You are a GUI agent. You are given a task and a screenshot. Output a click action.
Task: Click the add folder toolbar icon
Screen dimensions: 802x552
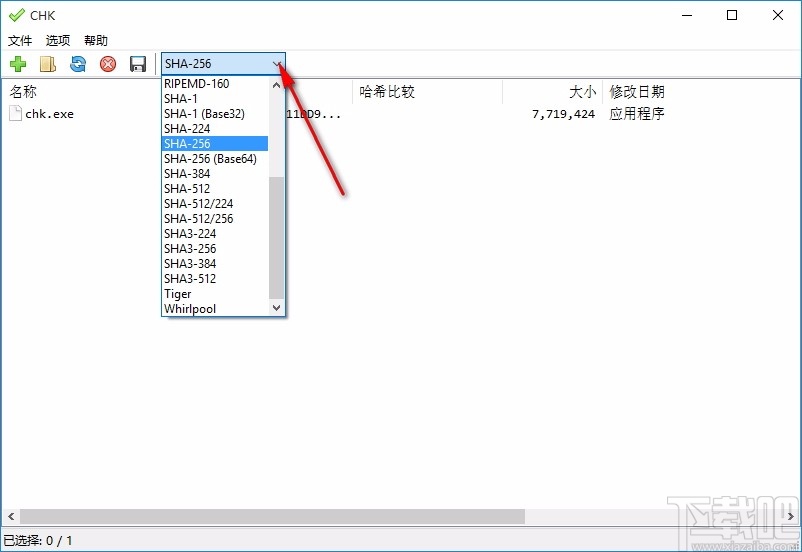coord(48,64)
